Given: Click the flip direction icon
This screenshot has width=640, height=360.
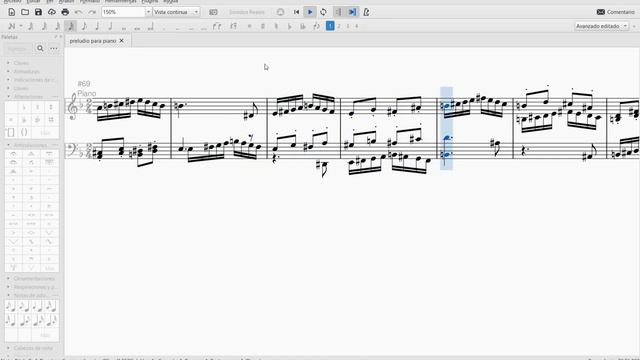Looking at the screenshot, I should coord(316,26).
